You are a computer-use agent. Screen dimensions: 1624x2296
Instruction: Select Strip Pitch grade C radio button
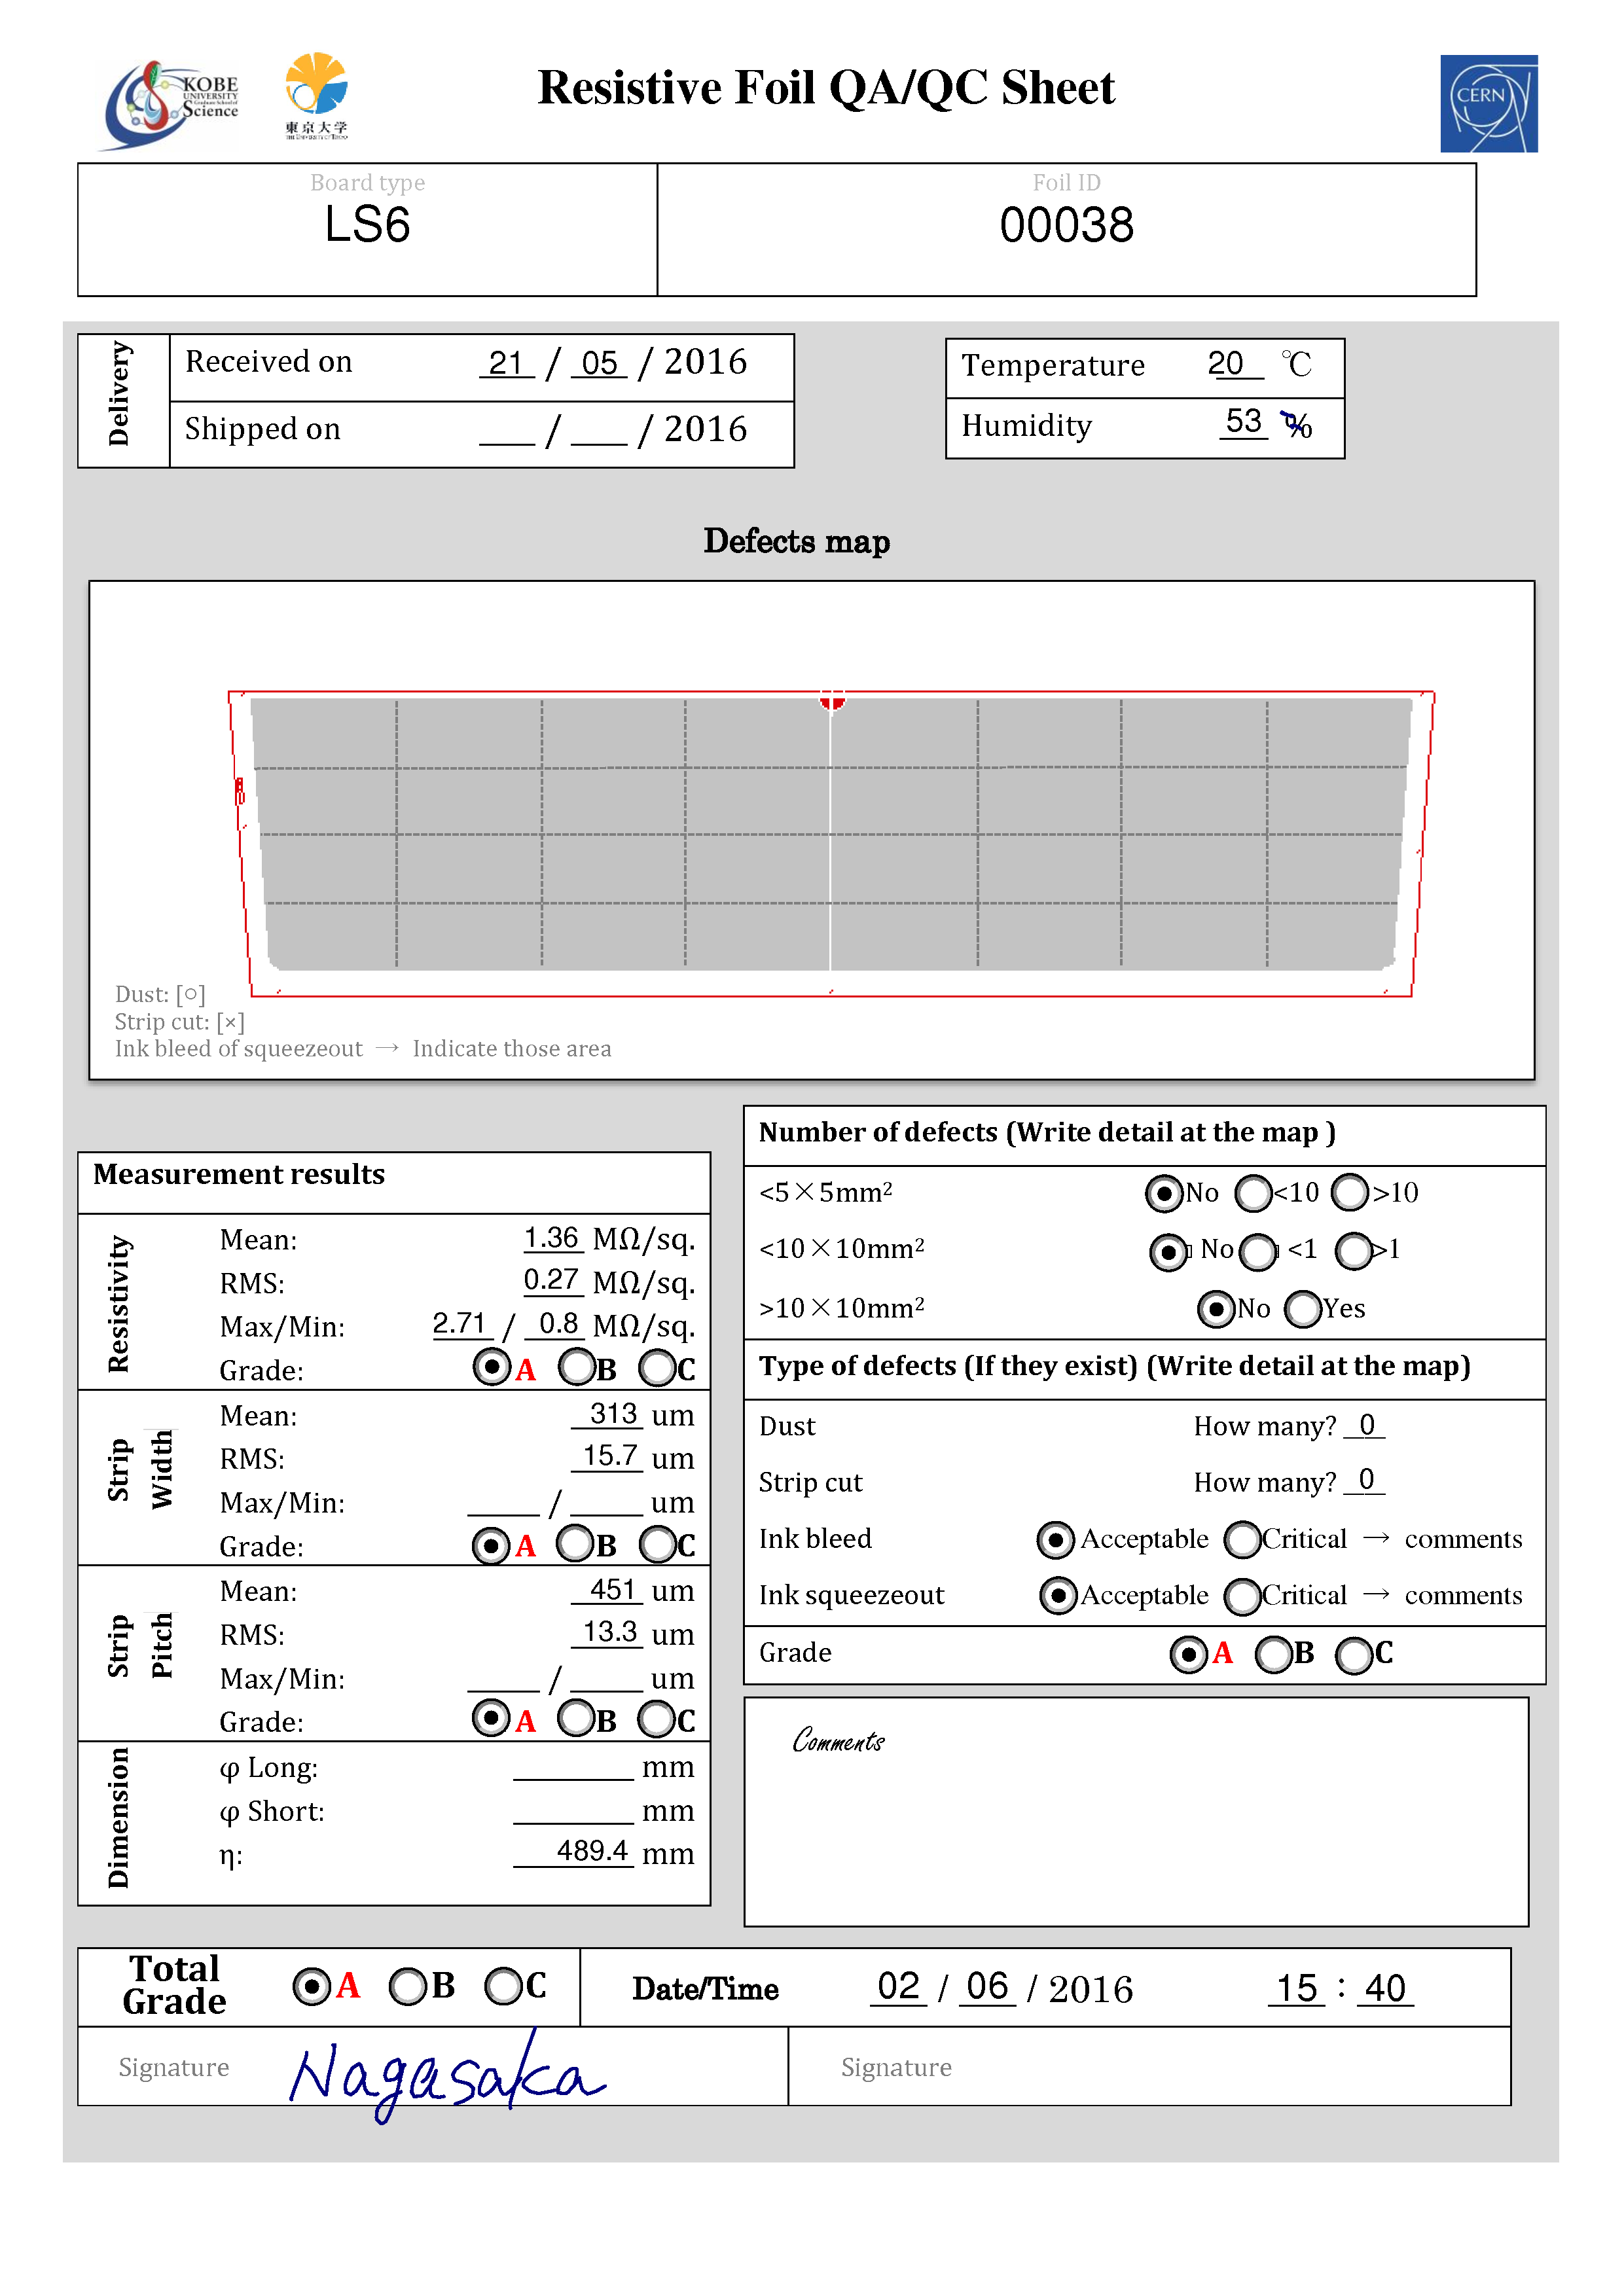click(x=657, y=1719)
